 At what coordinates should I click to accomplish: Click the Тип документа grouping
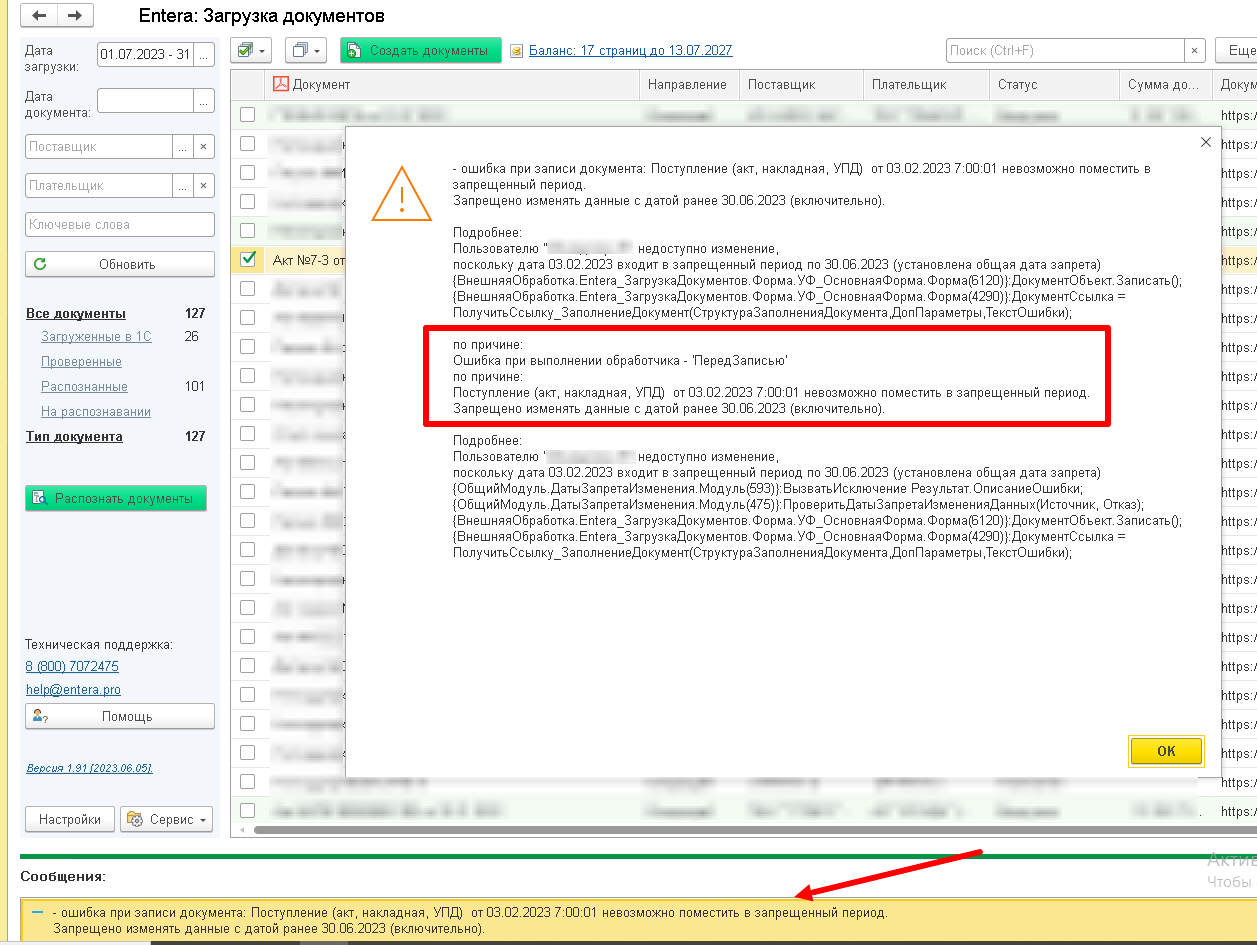click(74, 437)
